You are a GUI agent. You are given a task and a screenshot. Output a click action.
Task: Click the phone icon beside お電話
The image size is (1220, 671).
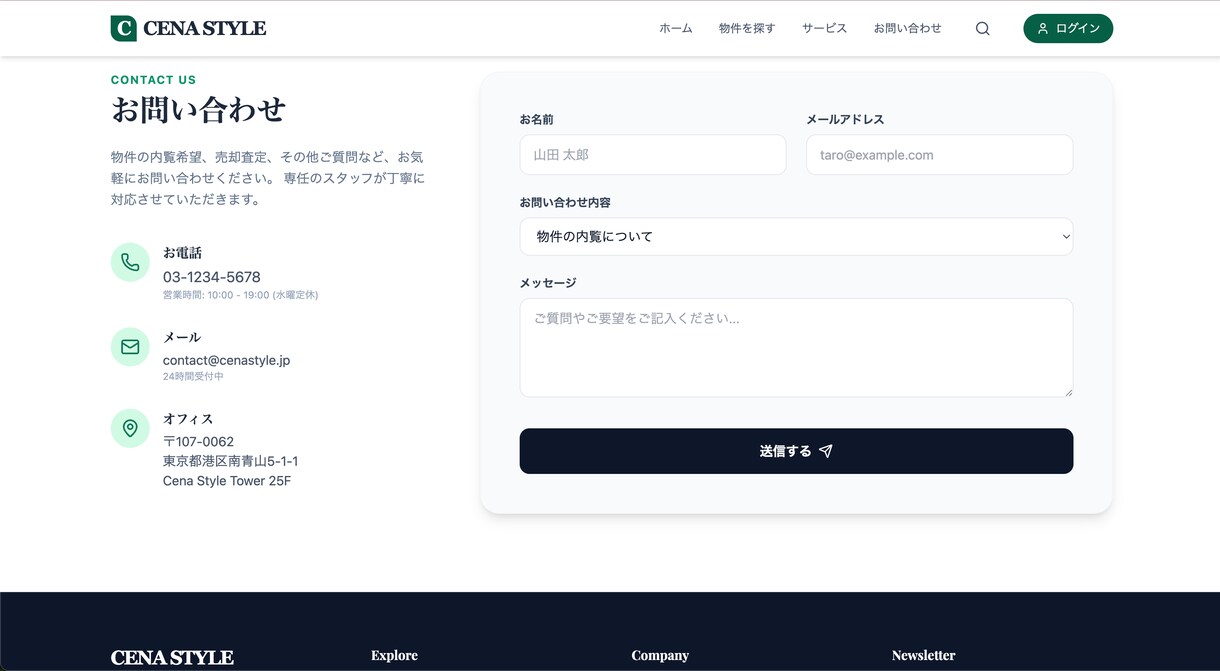point(130,262)
